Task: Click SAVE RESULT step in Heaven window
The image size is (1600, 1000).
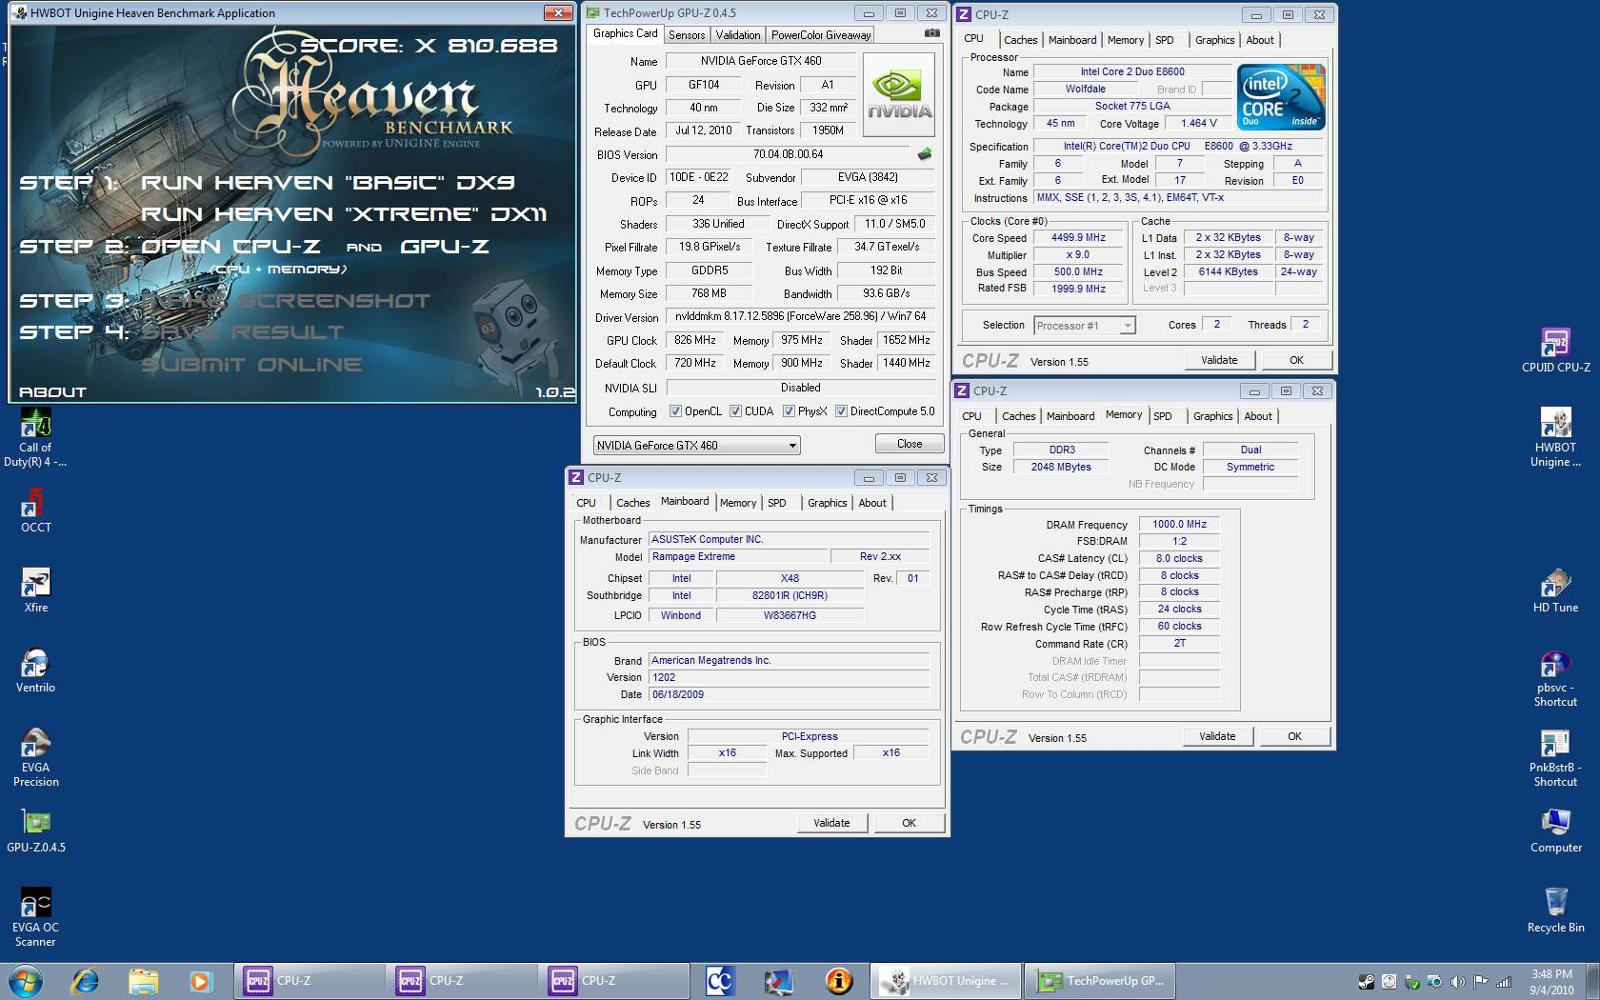Action: pyautogui.click(x=241, y=332)
